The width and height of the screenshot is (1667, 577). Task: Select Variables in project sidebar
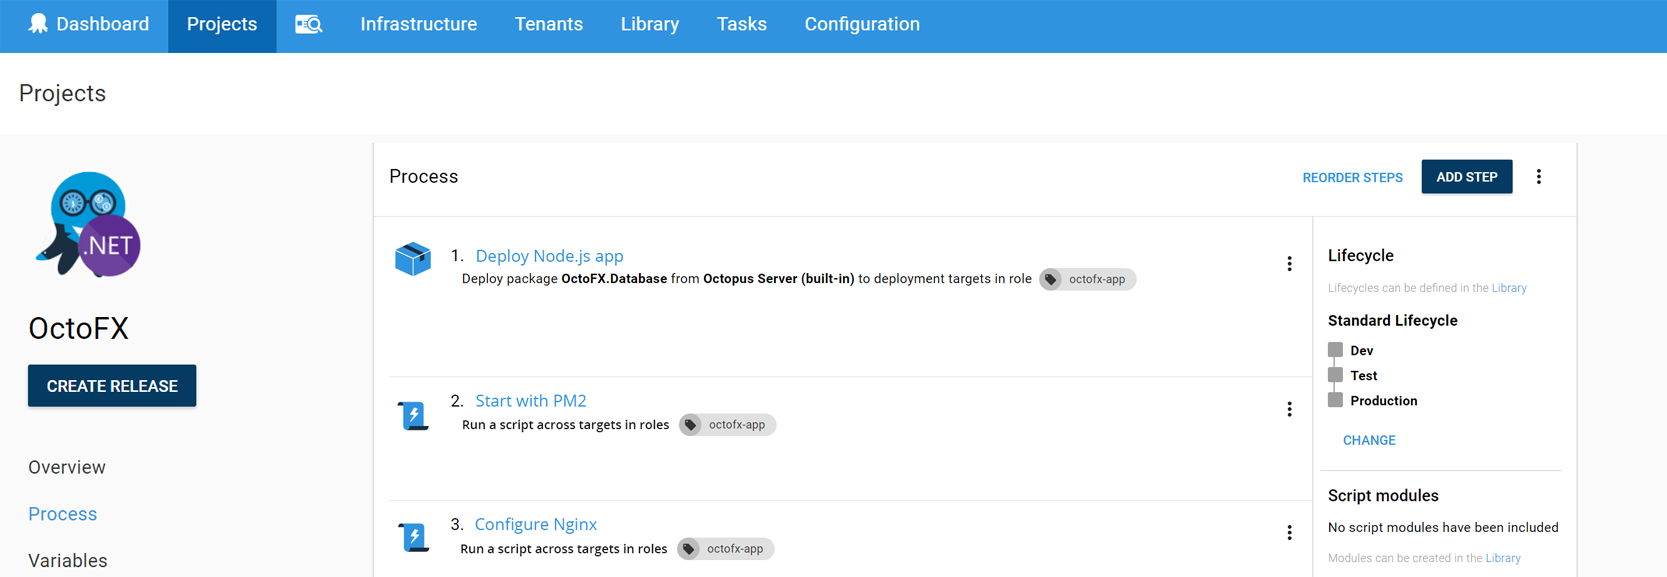pos(67,561)
